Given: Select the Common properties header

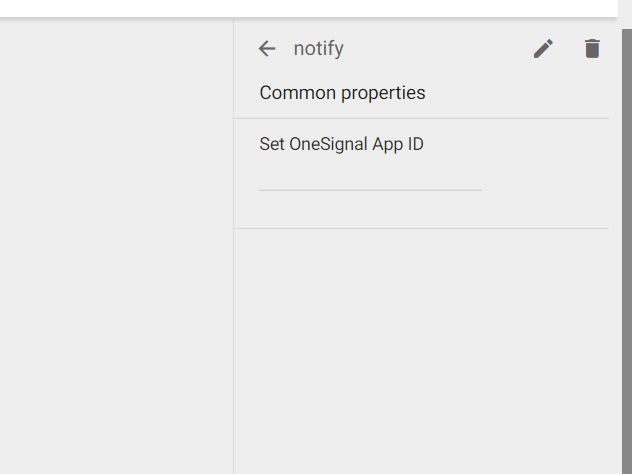Looking at the screenshot, I should point(342,93).
